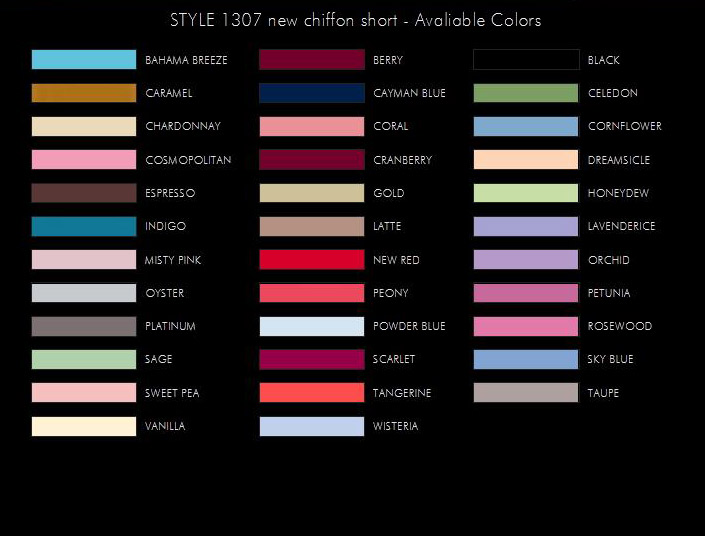Viewport: 705px width, 536px height.
Task: Click the 'CORNFLOWER' label text
Action: pyautogui.click(x=625, y=126)
